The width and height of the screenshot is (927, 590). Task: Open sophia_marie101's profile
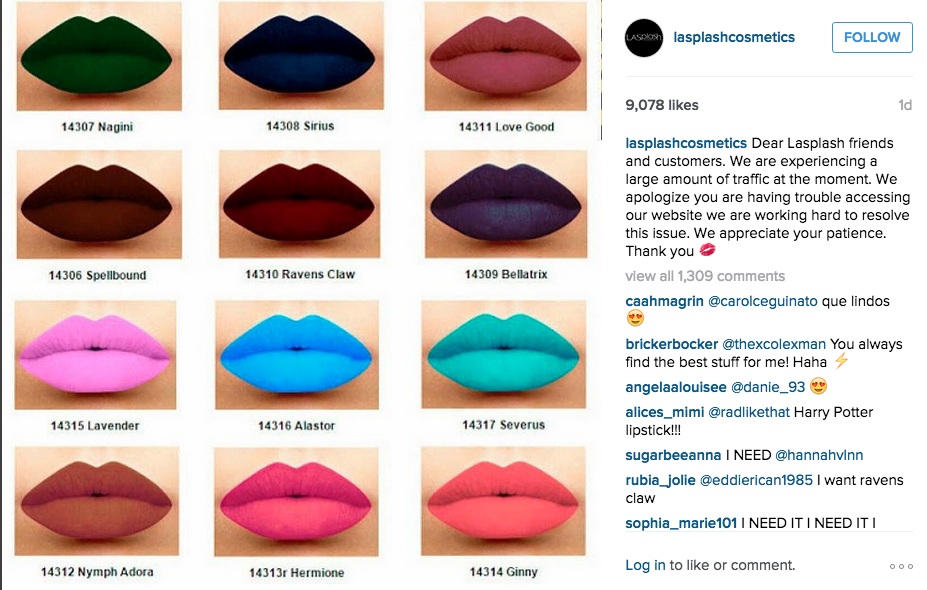681,523
